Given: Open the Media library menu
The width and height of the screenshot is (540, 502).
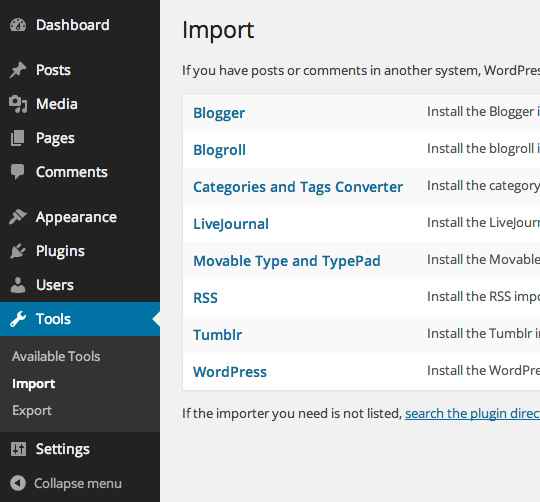Looking at the screenshot, I should [x=57, y=104].
